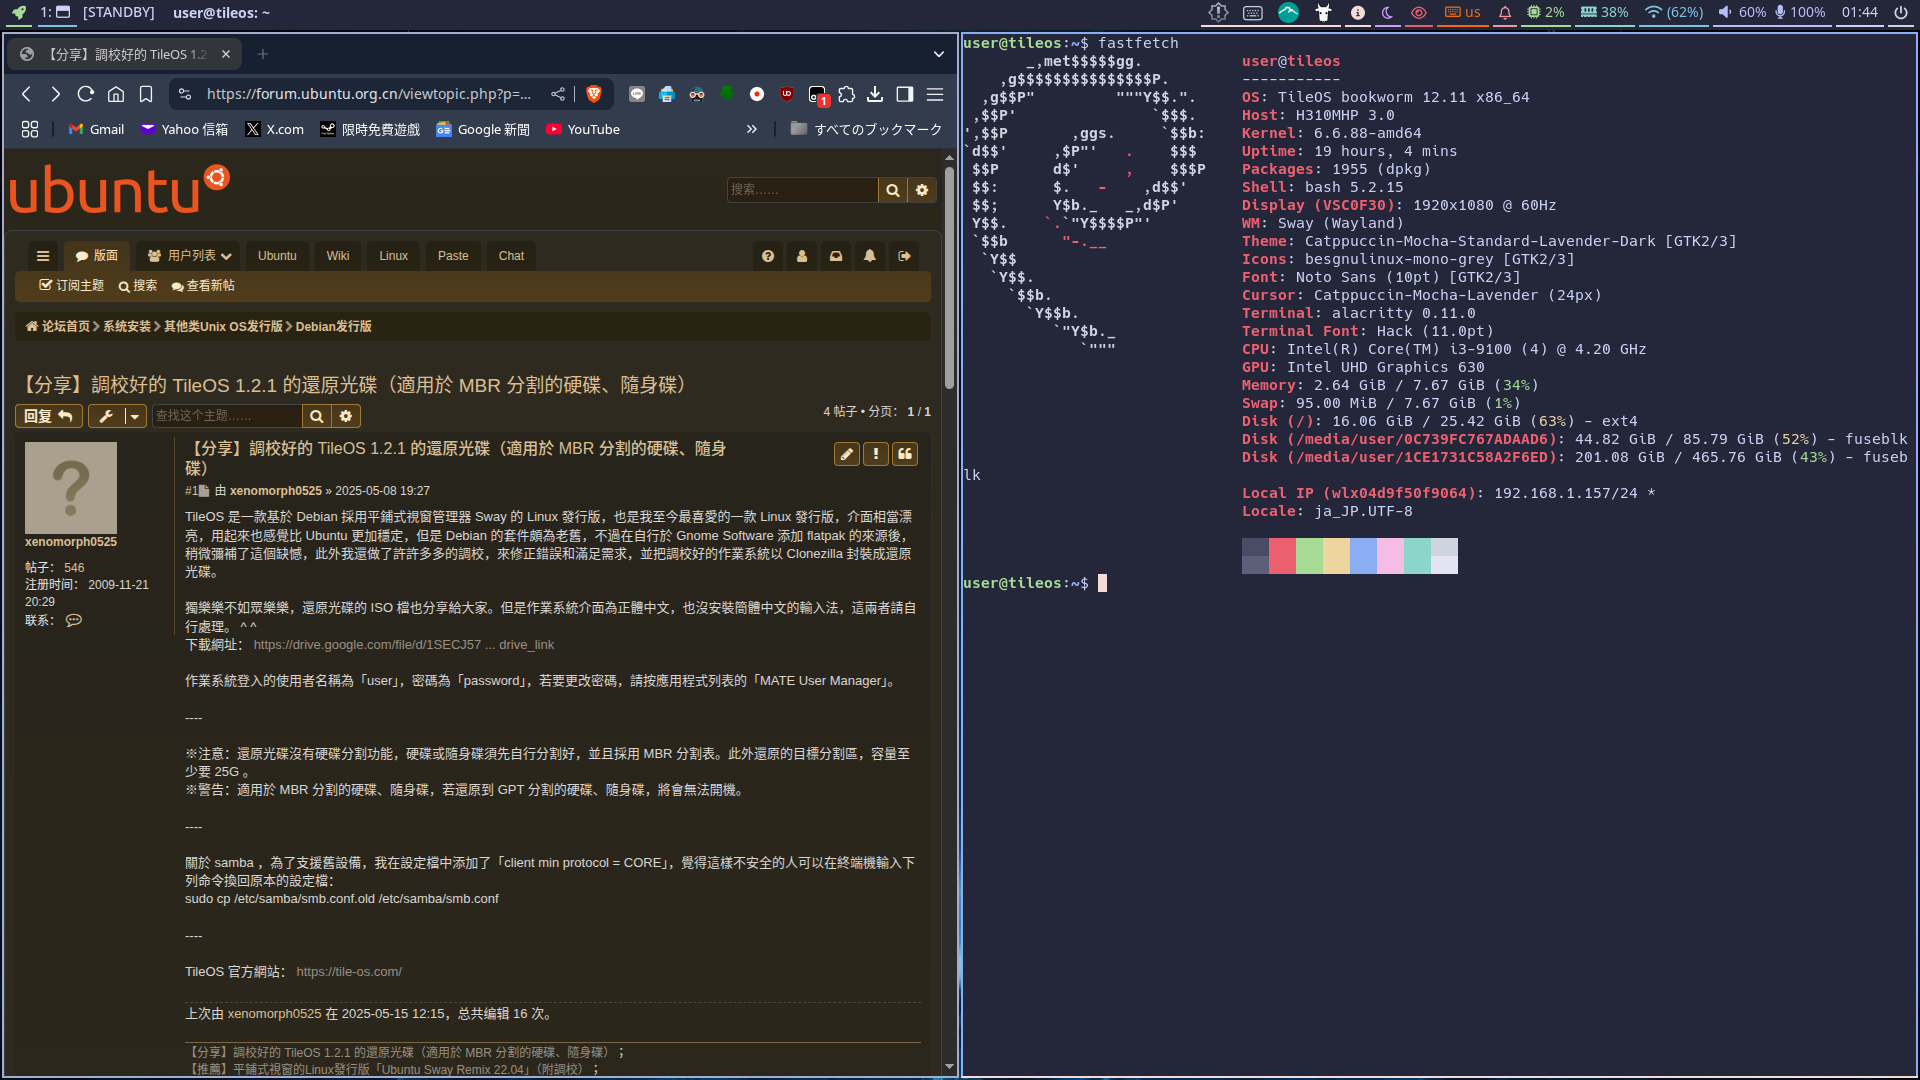Show the browser downloads panel
This screenshot has width=1920, height=1080.
(875, 94)
